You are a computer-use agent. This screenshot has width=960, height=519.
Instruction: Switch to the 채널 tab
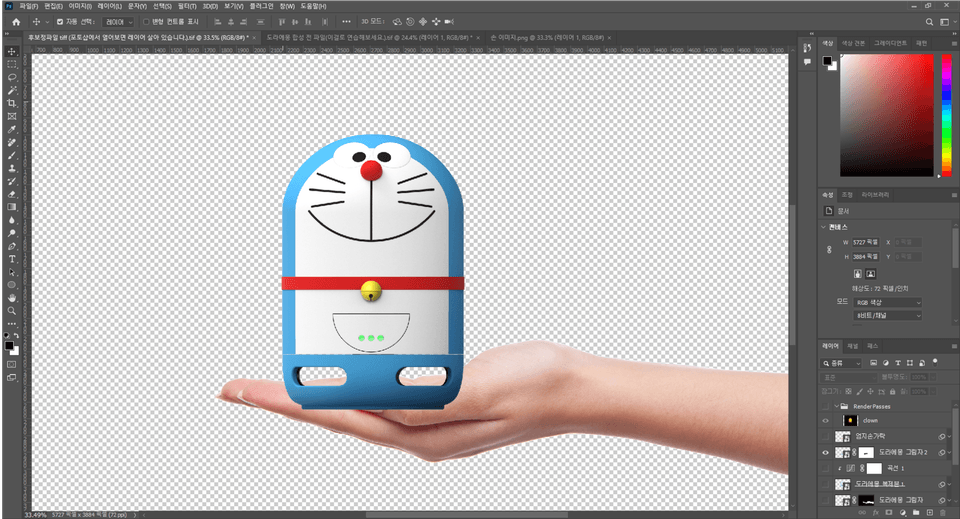852,346
